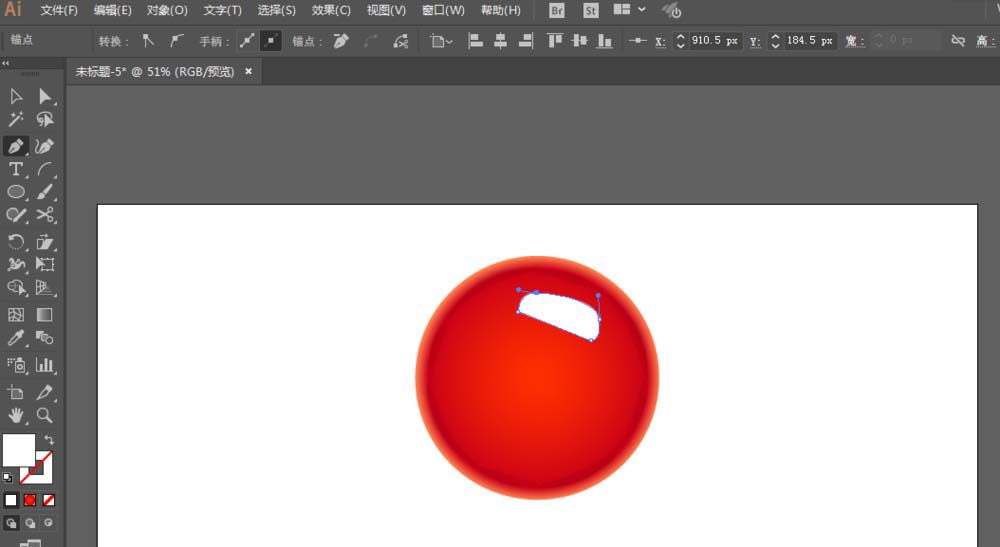This screenshot has height=547, width=1000.
Task: Pick the Magic Wand tool
Action: pyautogui.click(x=16, y=119)
